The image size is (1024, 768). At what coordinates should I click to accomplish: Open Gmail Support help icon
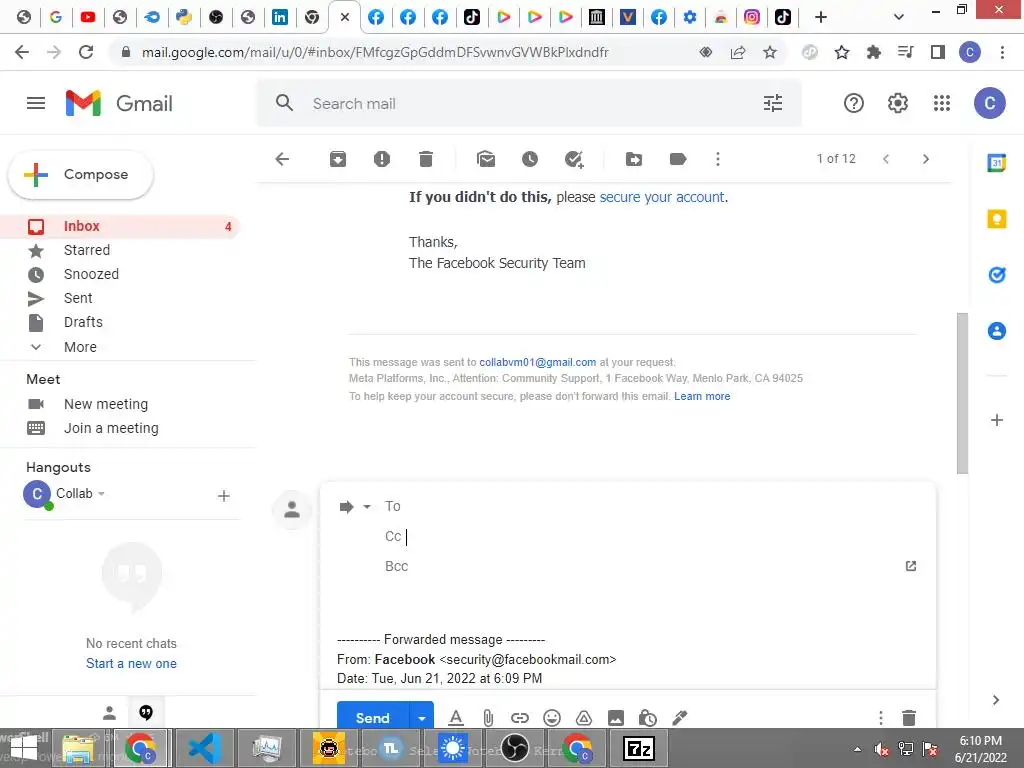[x=854, y=103]
